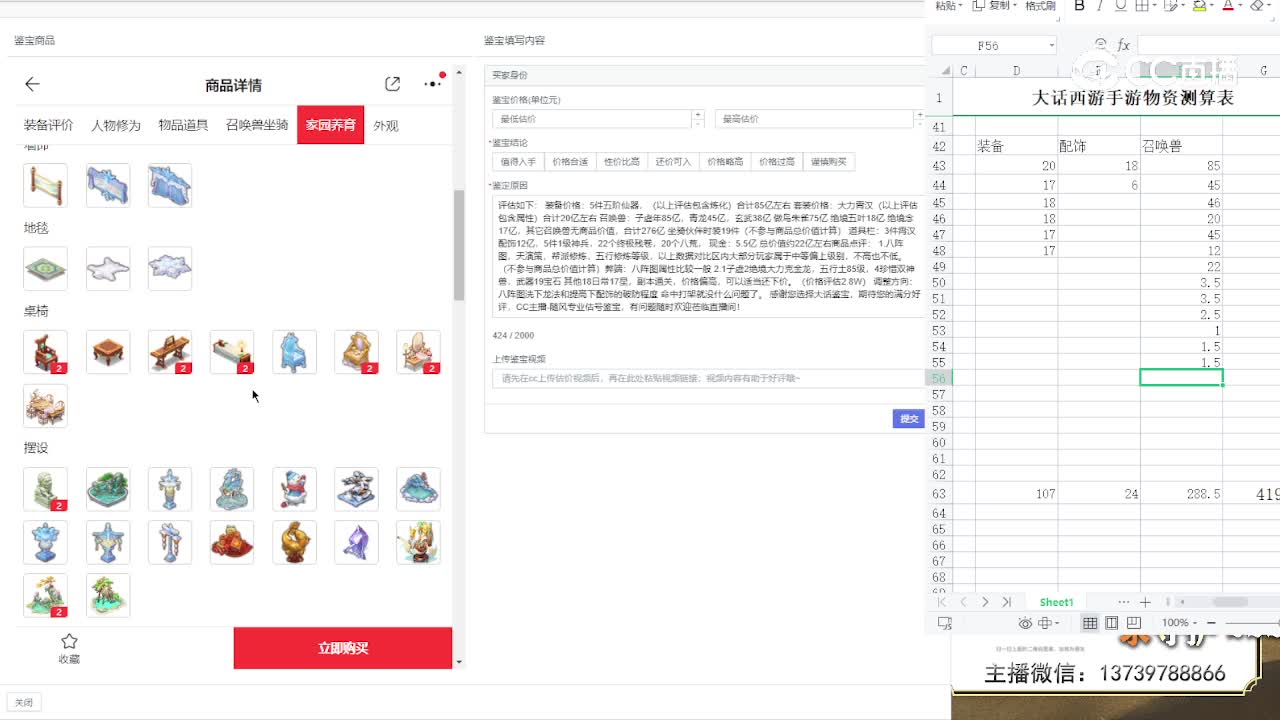This screenshot has height=720, width=1280.
Task: Select the blue crystal chair under 桌椅
Action: pyautogui.click(x=294, y=352)
